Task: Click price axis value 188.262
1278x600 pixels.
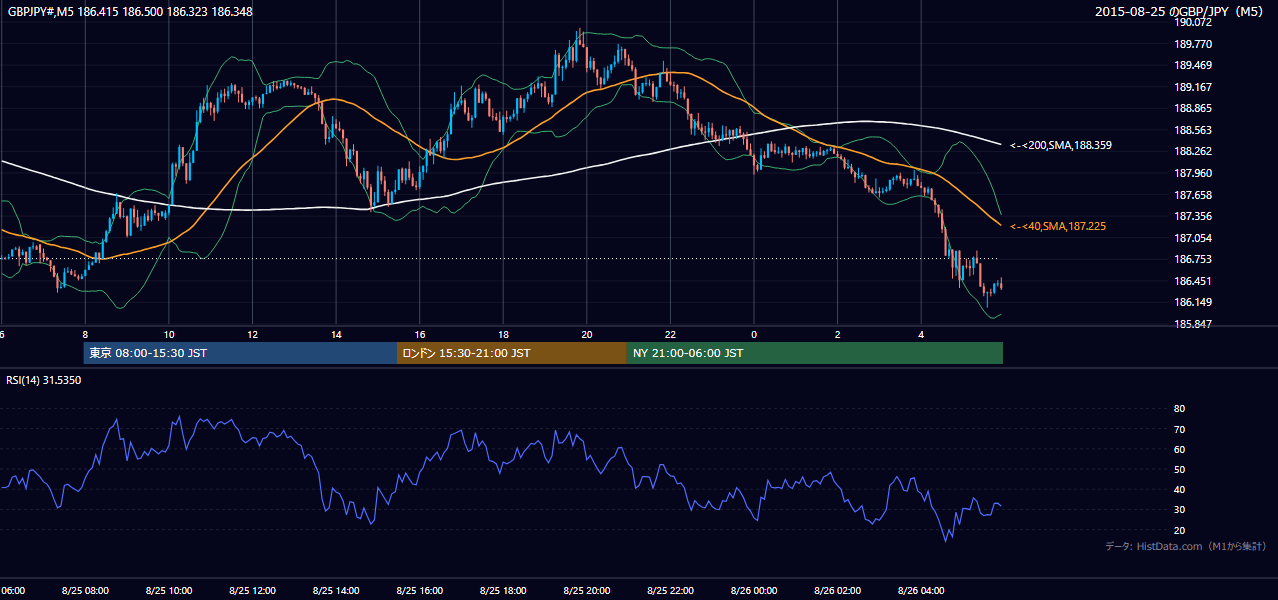Action: click(x=1192, y=152)
